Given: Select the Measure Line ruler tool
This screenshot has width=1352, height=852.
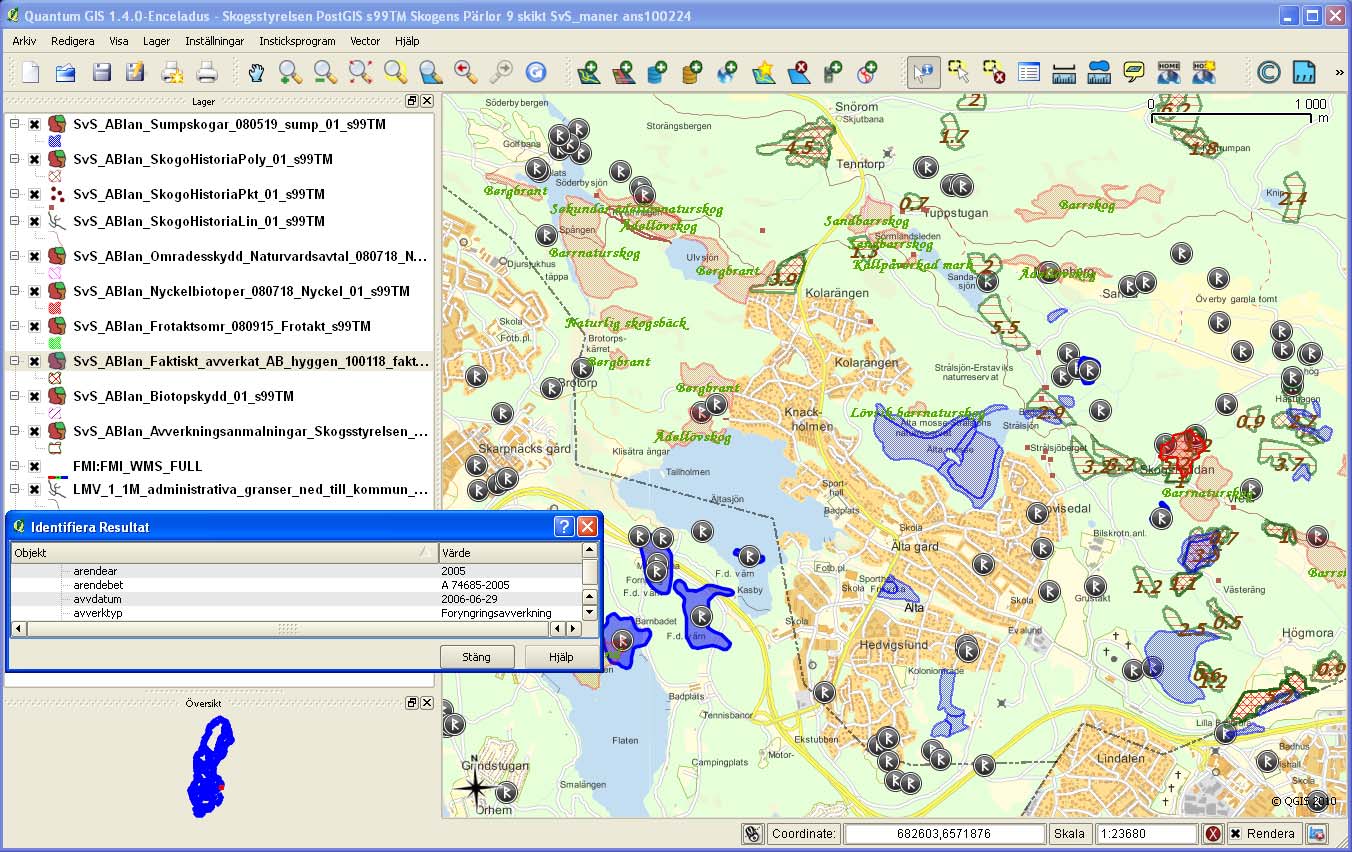Looking at the screenshot, I should (x=1064, y=72).
